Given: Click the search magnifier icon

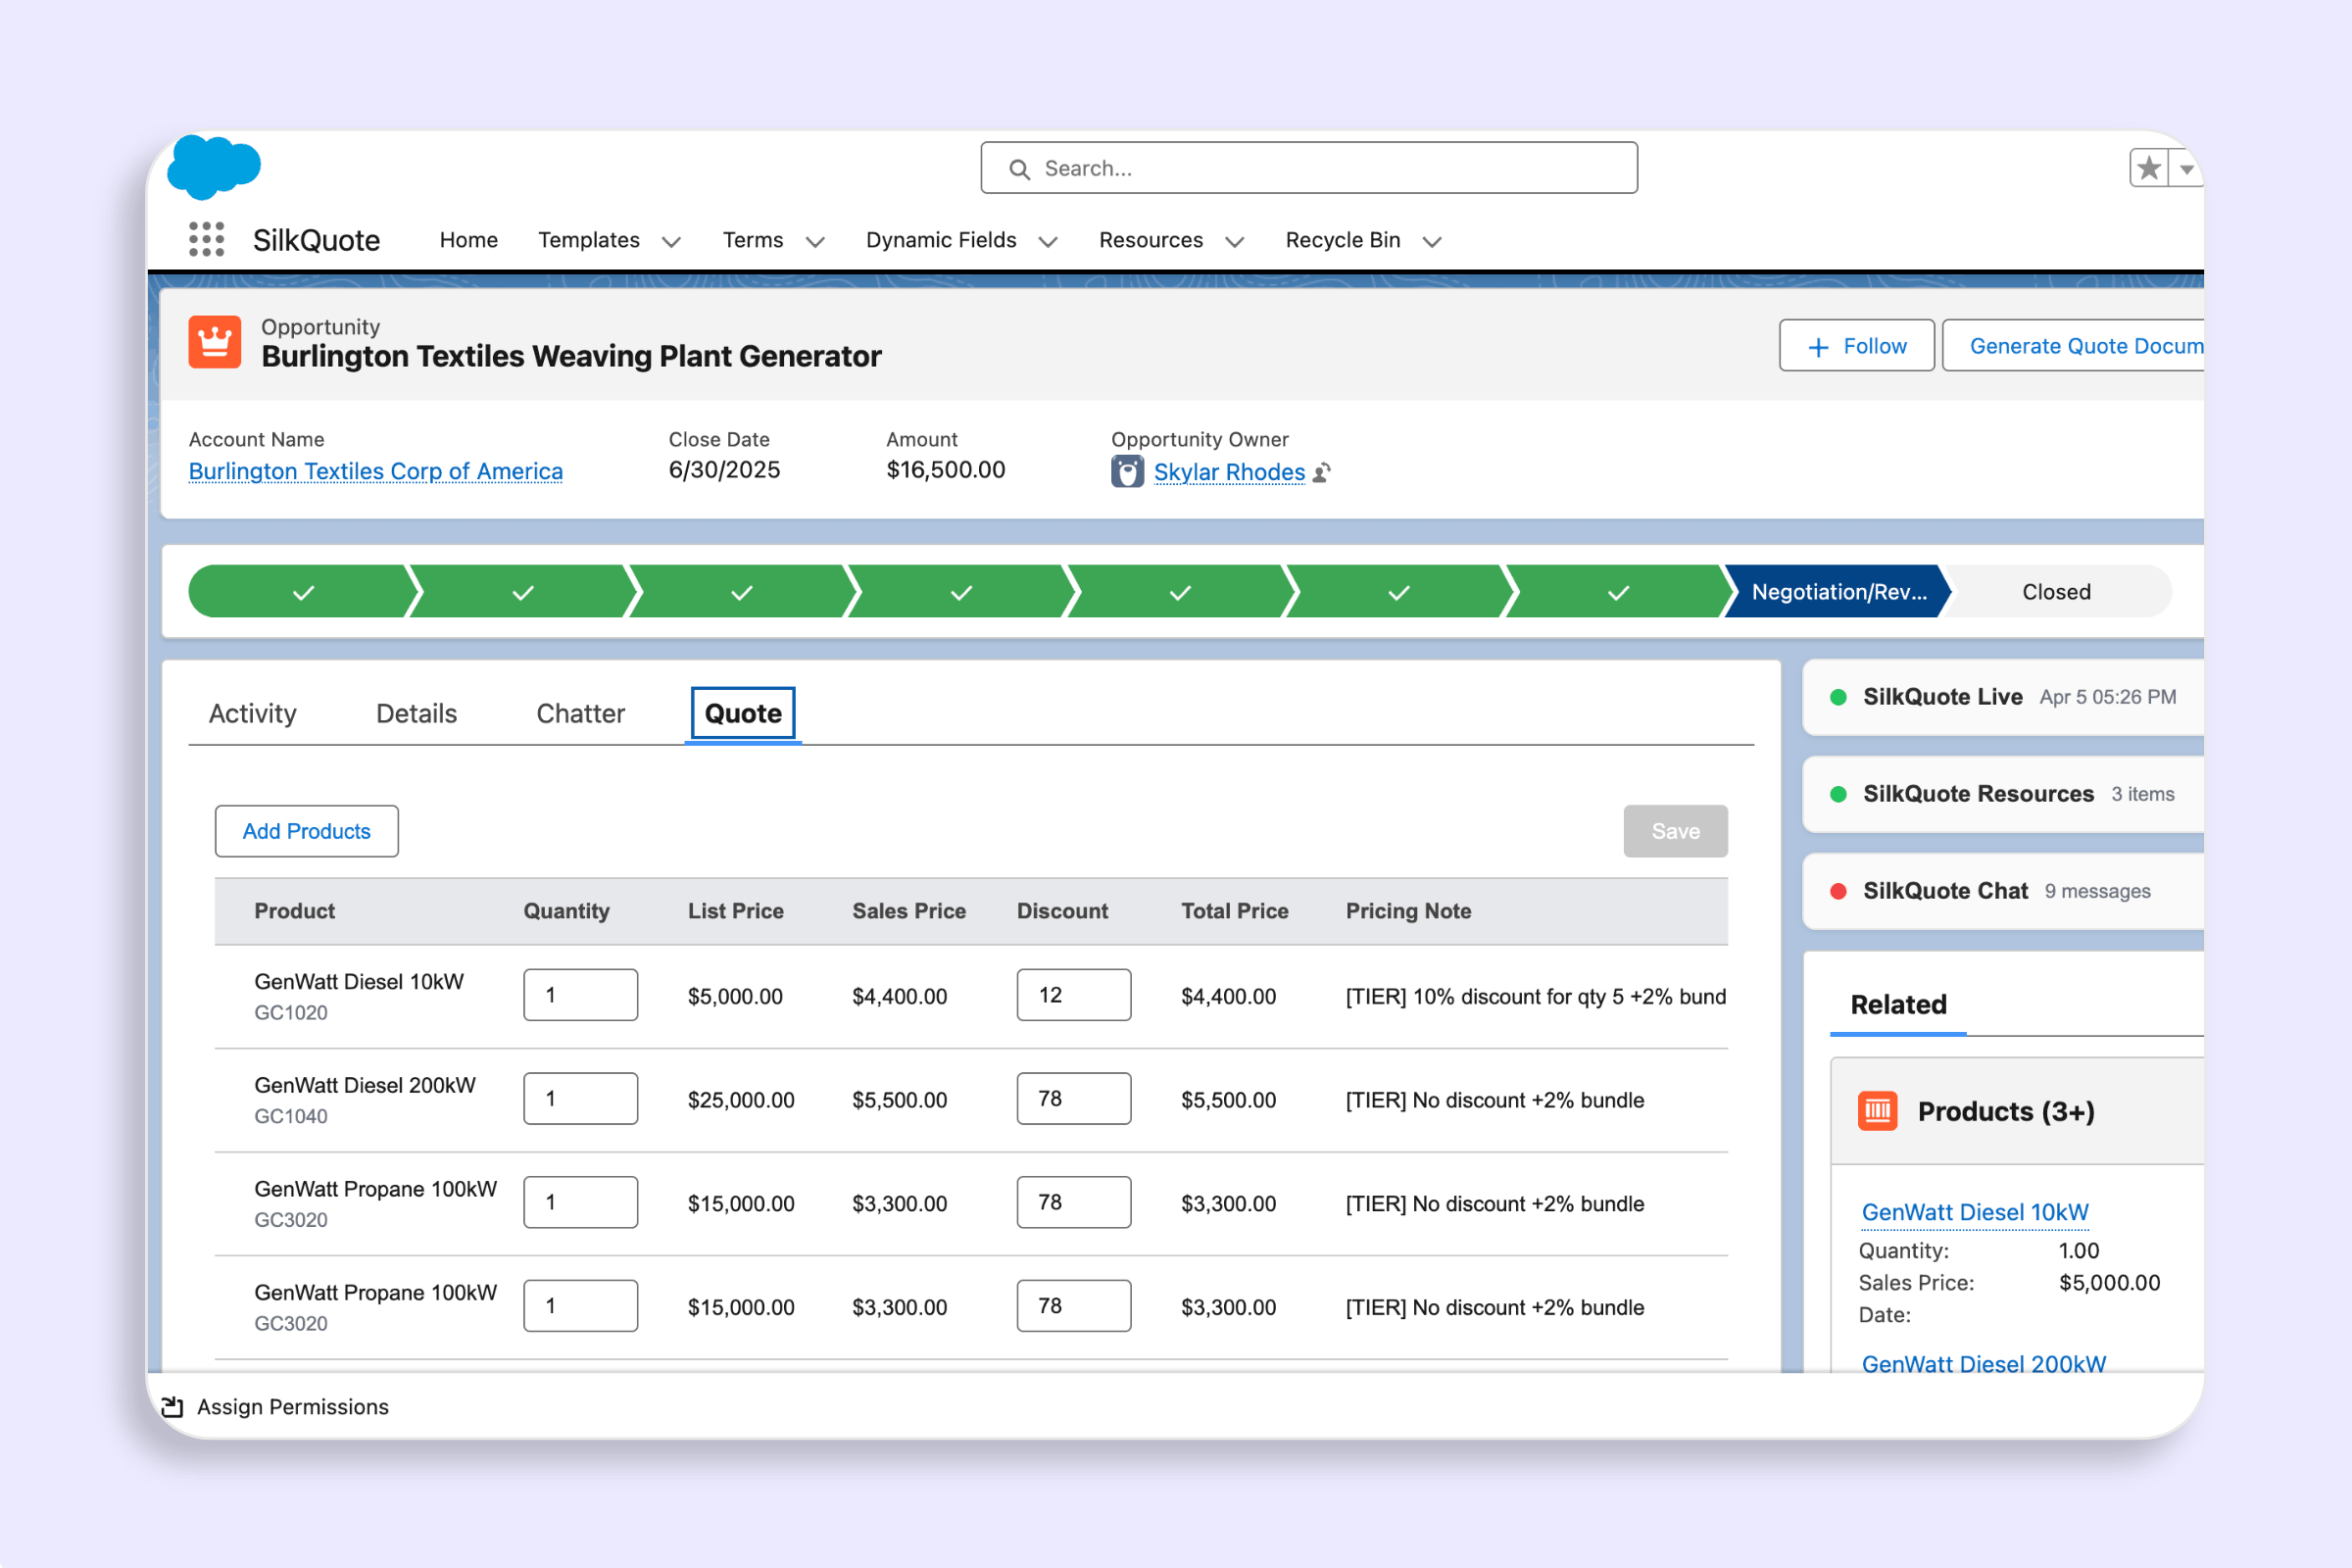Looking at the screenshot, I should (x=1019, y=168).
